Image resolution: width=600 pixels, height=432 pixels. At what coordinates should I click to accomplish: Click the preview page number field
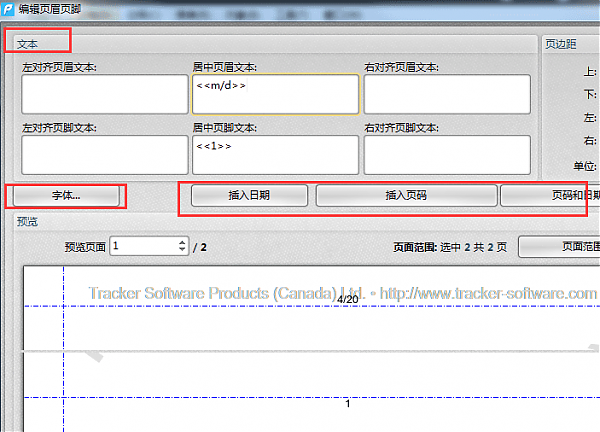point(144,246)
